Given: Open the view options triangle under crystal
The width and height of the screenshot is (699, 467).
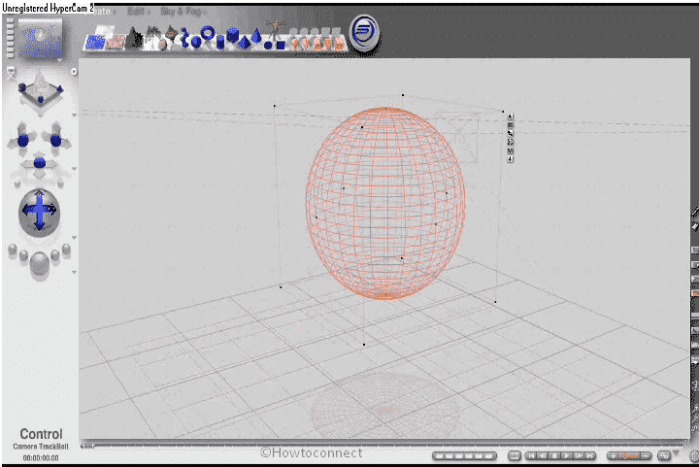Looking at the screenshot, I should [74, 115].
